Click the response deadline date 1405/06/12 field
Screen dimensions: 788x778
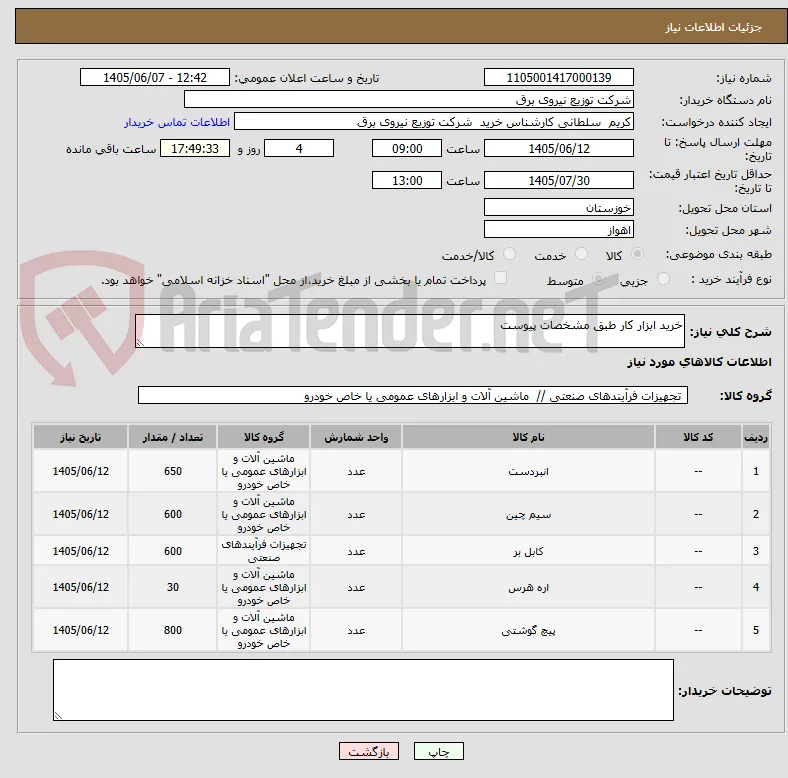(558, 148)
